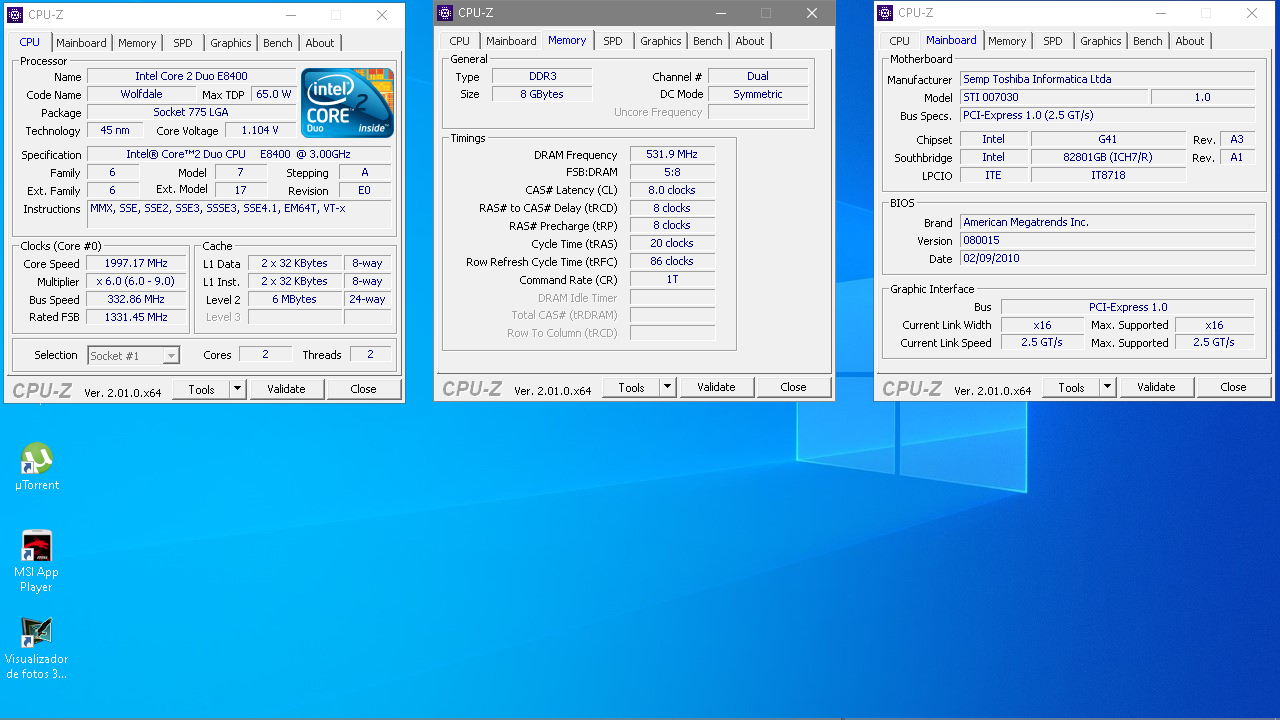
Task: Open Mainboard tab in middle CPU-Z window
Action: (x=511, y=41)
